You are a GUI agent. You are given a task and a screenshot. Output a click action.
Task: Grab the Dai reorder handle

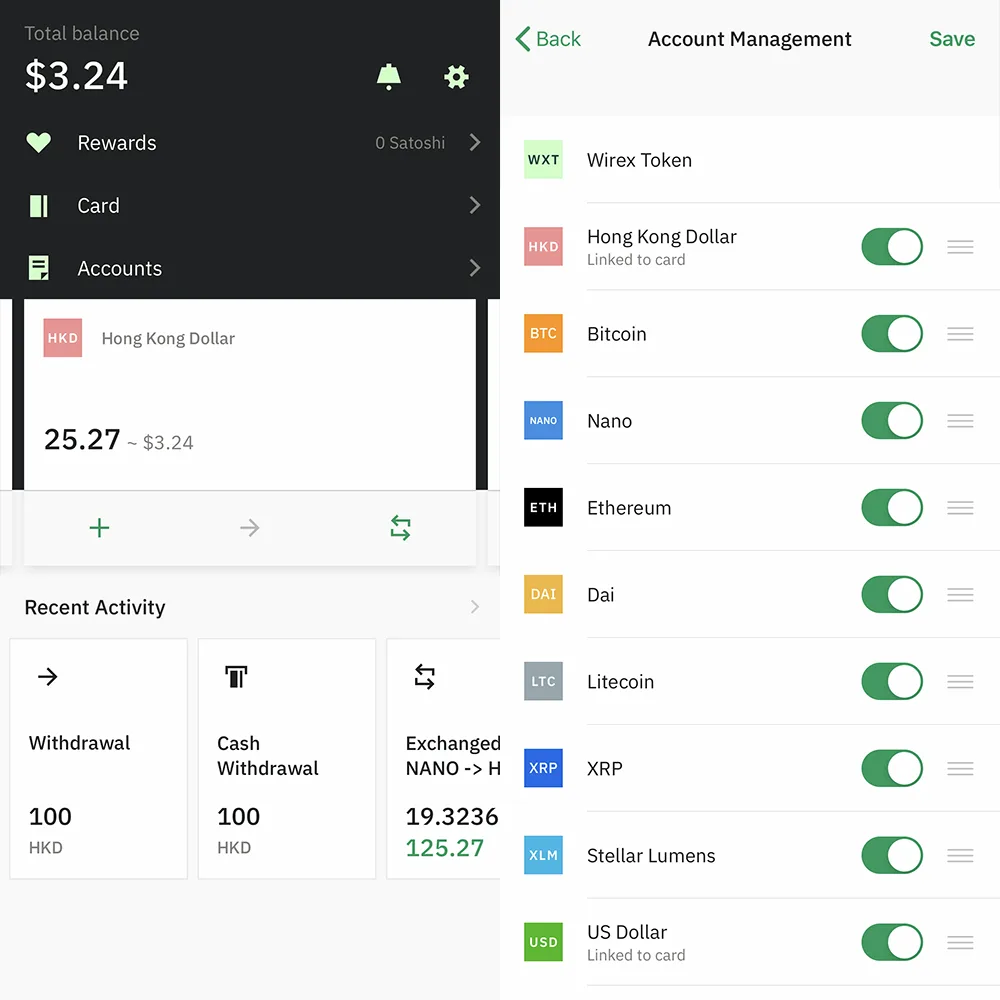click(960, 594)
